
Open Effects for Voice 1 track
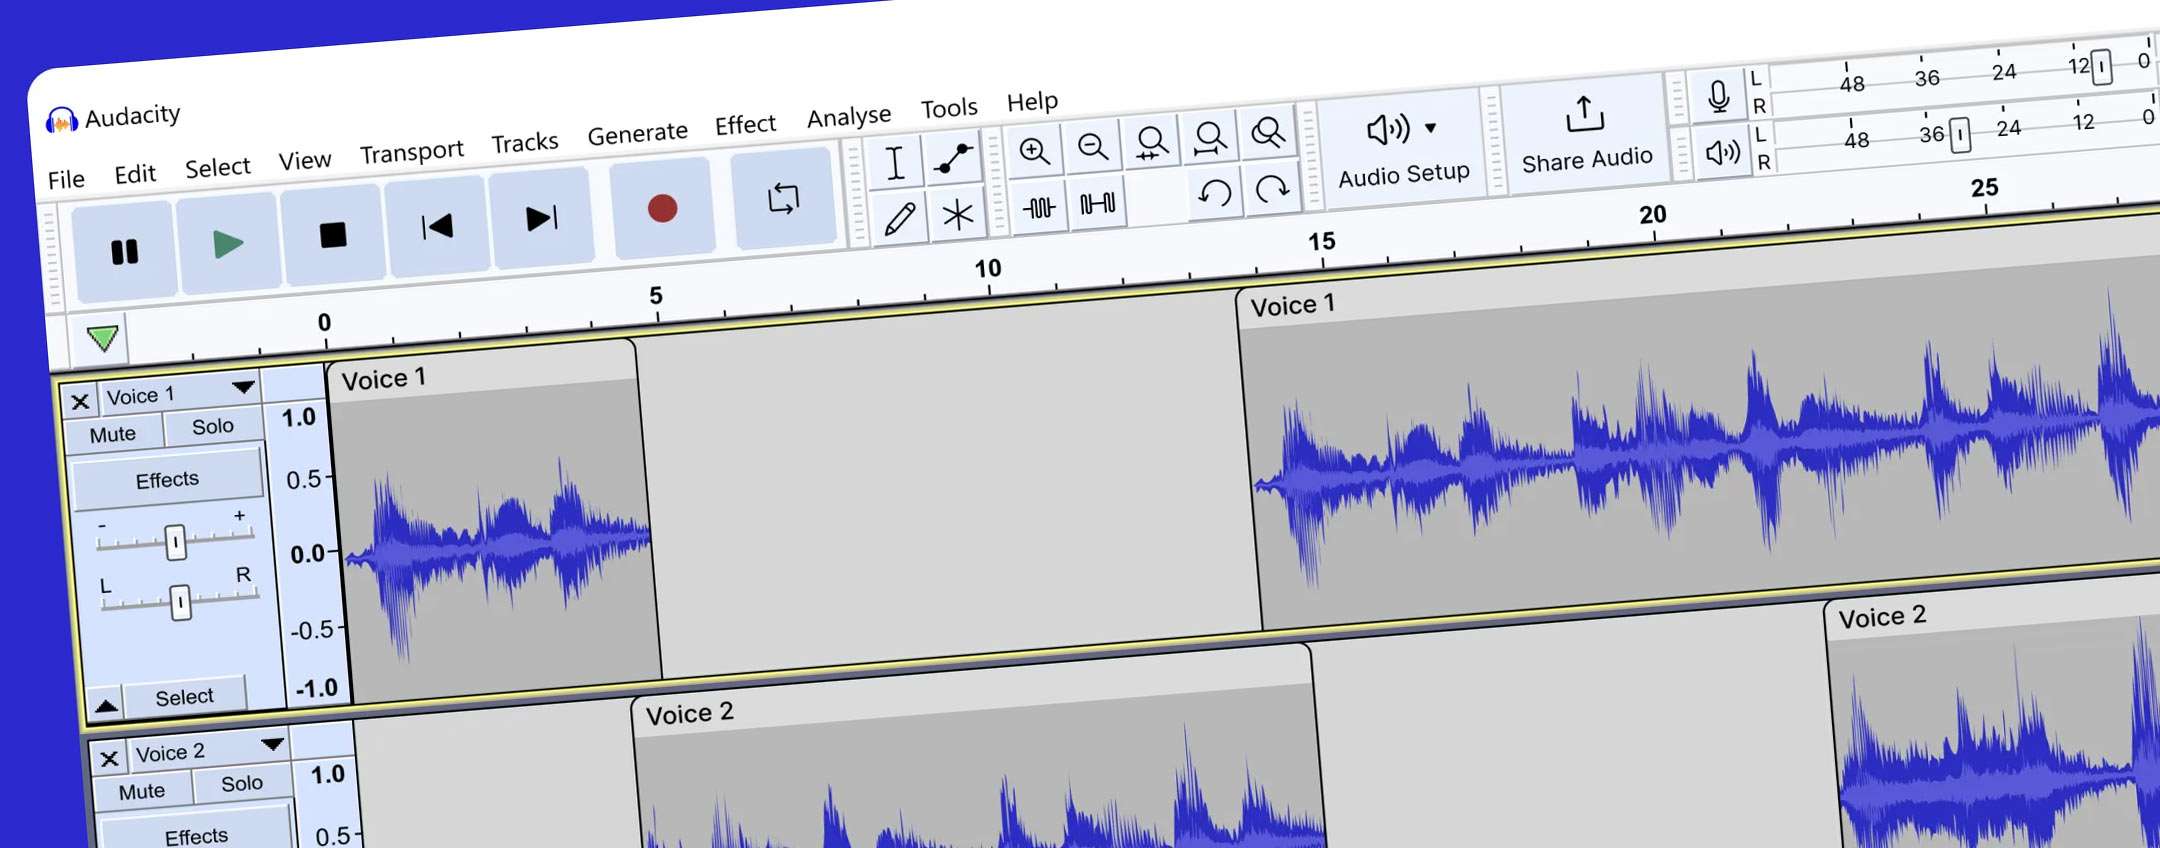(x=167, y=480)
